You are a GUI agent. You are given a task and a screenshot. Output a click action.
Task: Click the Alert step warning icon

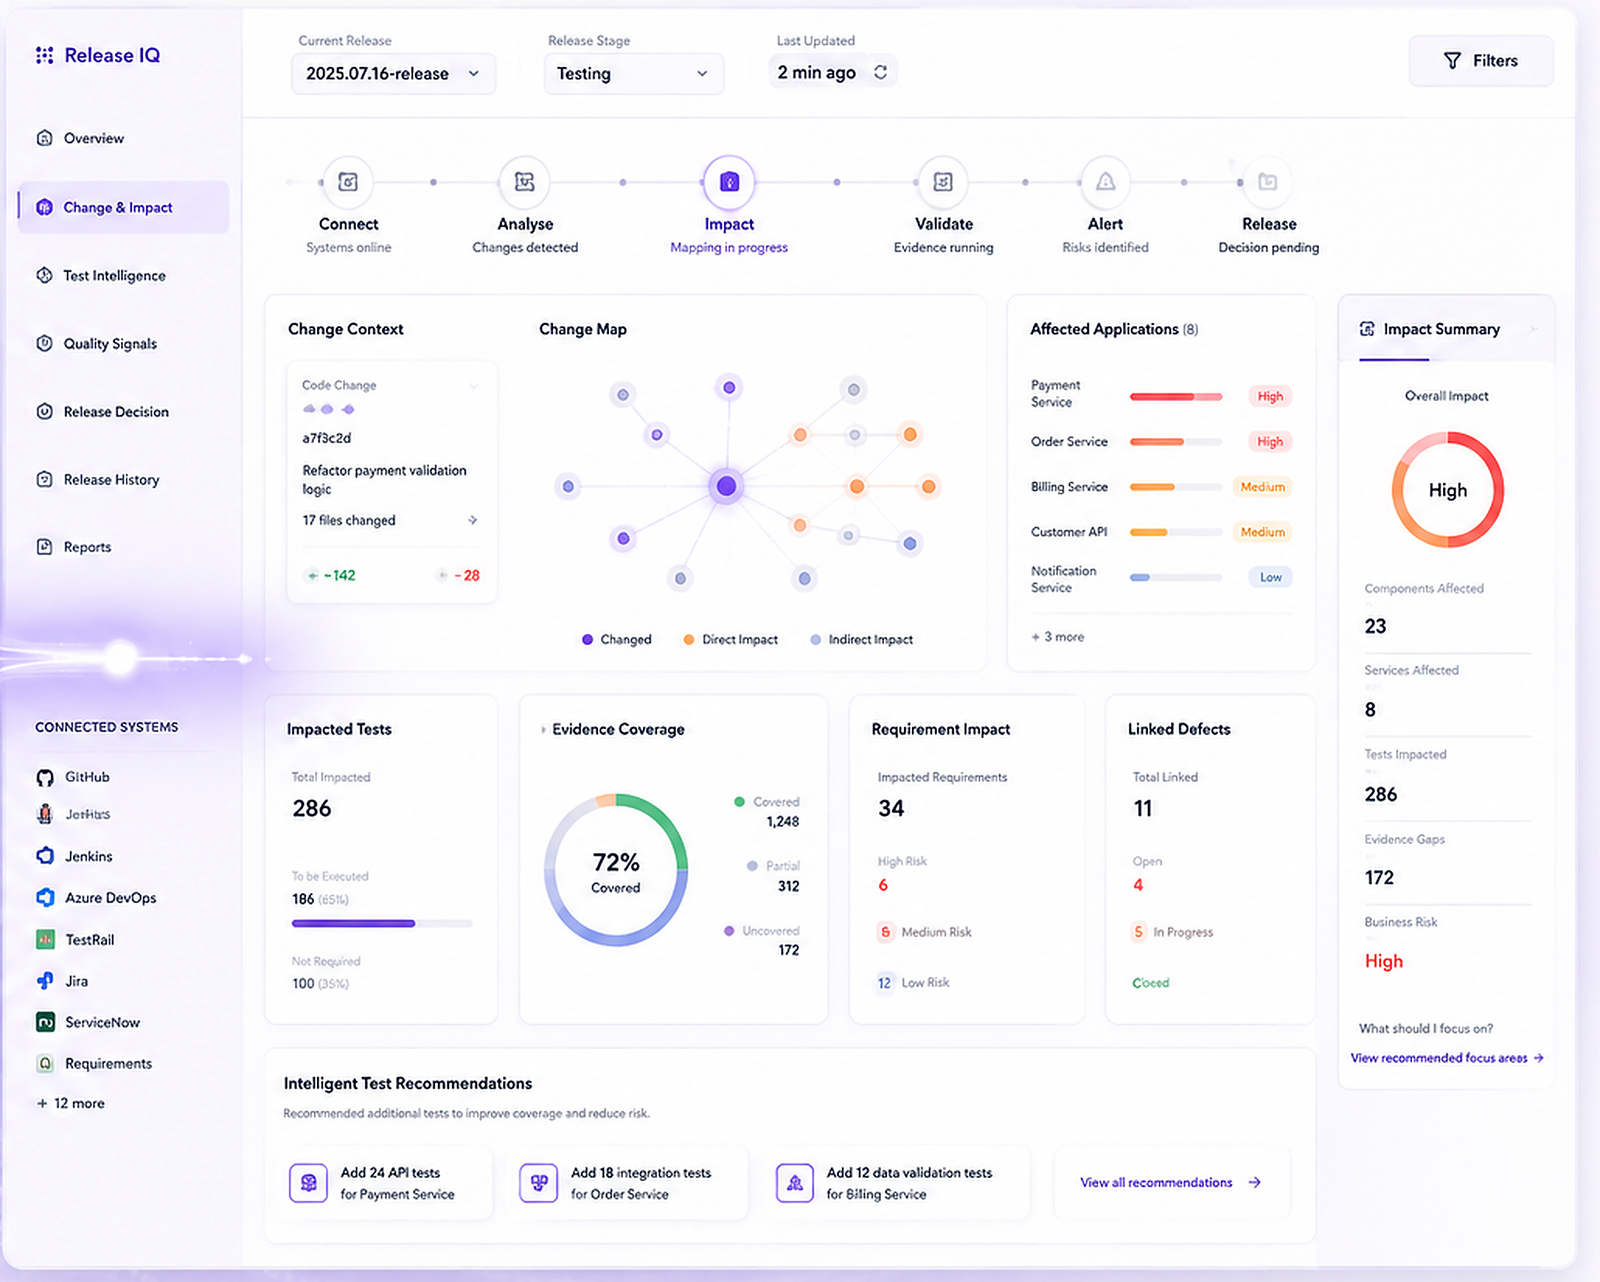pos(1105,181)
